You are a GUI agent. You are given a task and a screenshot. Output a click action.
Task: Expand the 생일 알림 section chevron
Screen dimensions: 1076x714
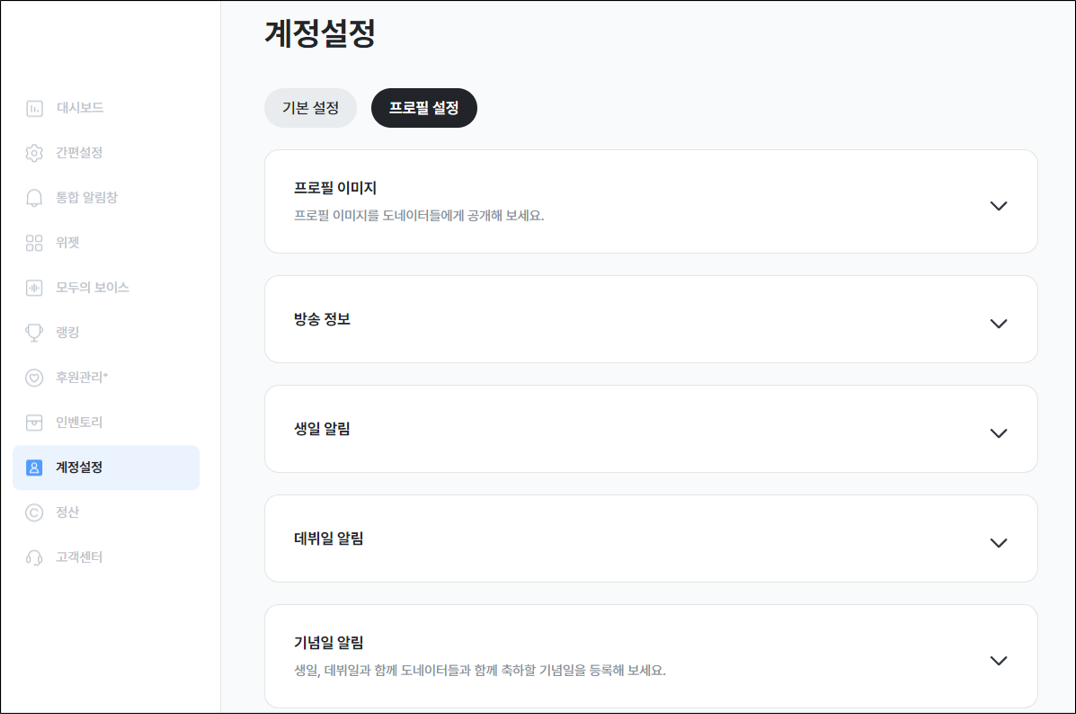point(998,434)
